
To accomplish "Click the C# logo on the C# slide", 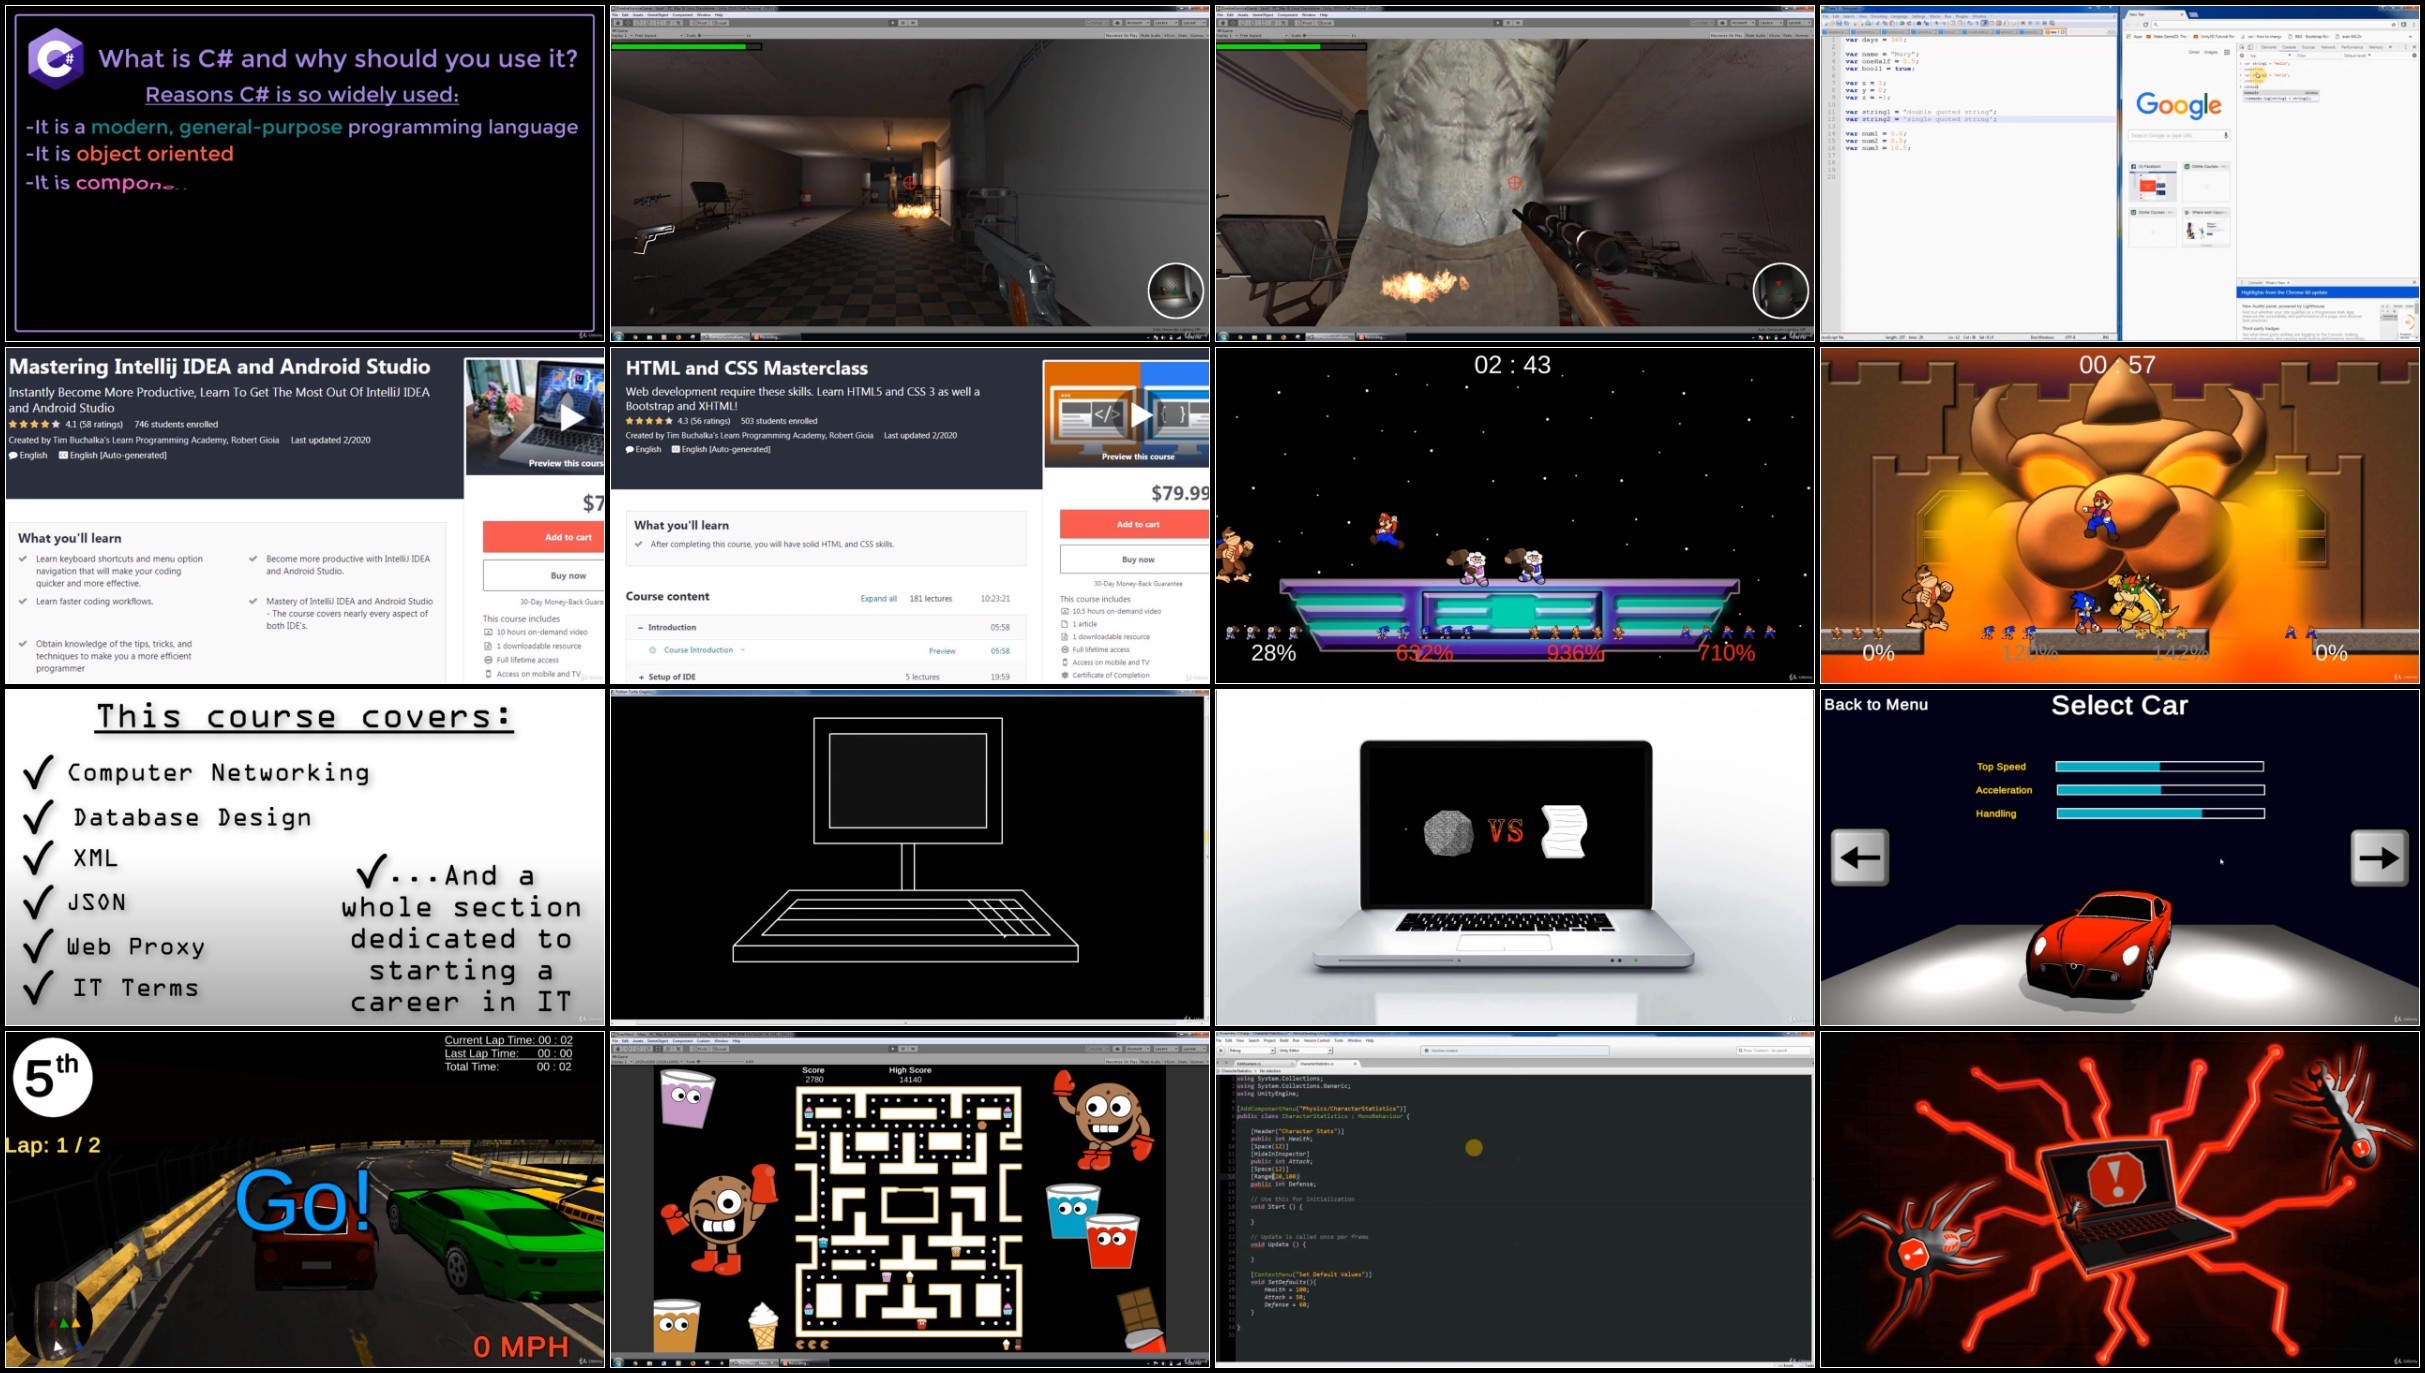I will pos(56,58).
